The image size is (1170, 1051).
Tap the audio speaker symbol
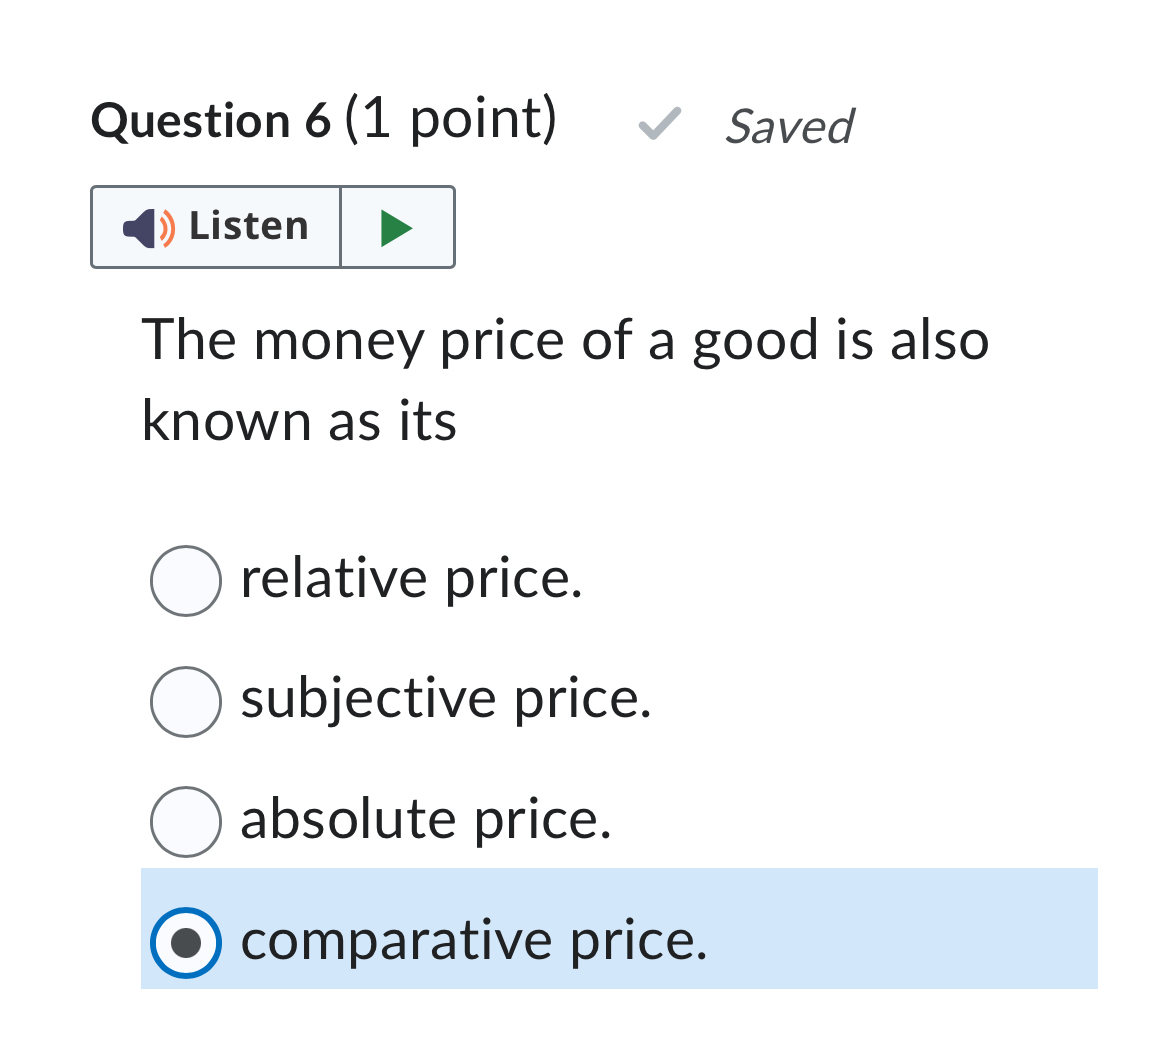tap(141, 227)
